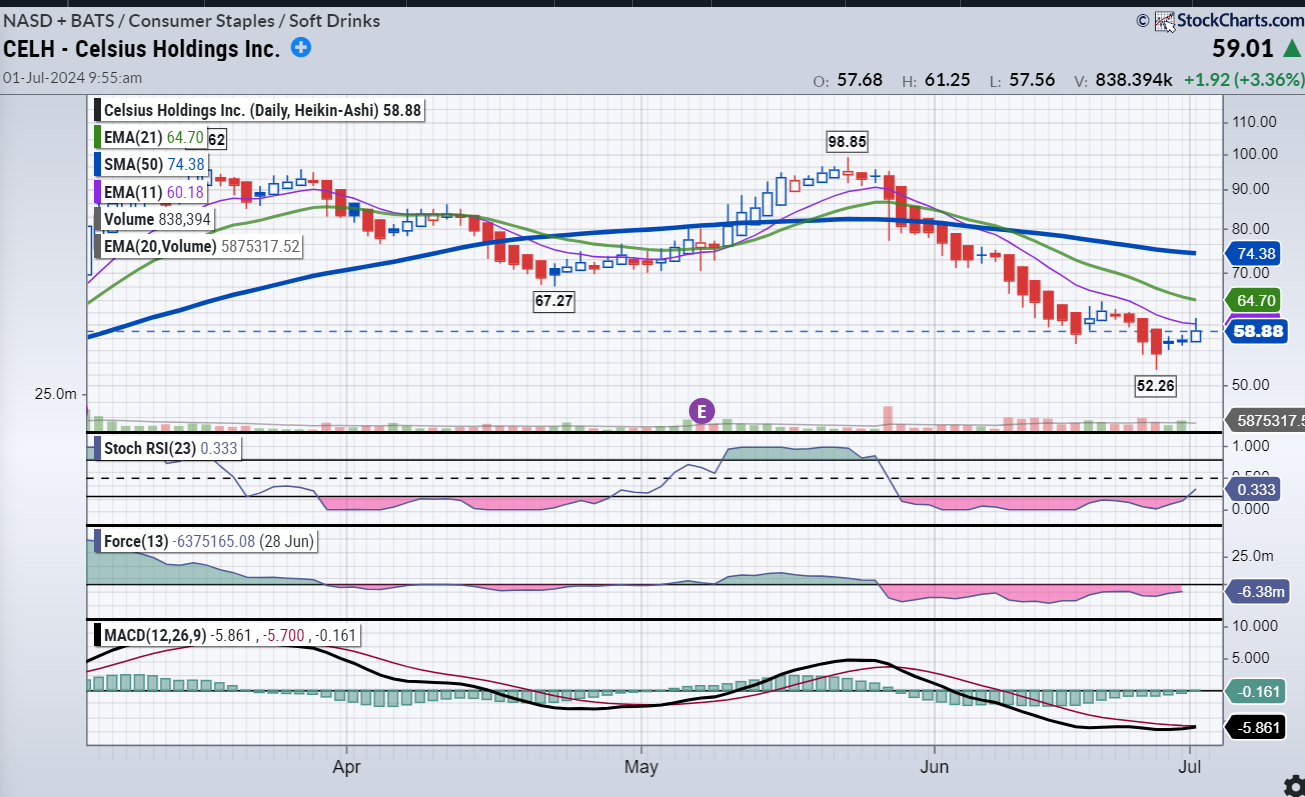Select the 'Force(13) -6375165.08' legend label
1305x797 pixels.
point(207,542)
